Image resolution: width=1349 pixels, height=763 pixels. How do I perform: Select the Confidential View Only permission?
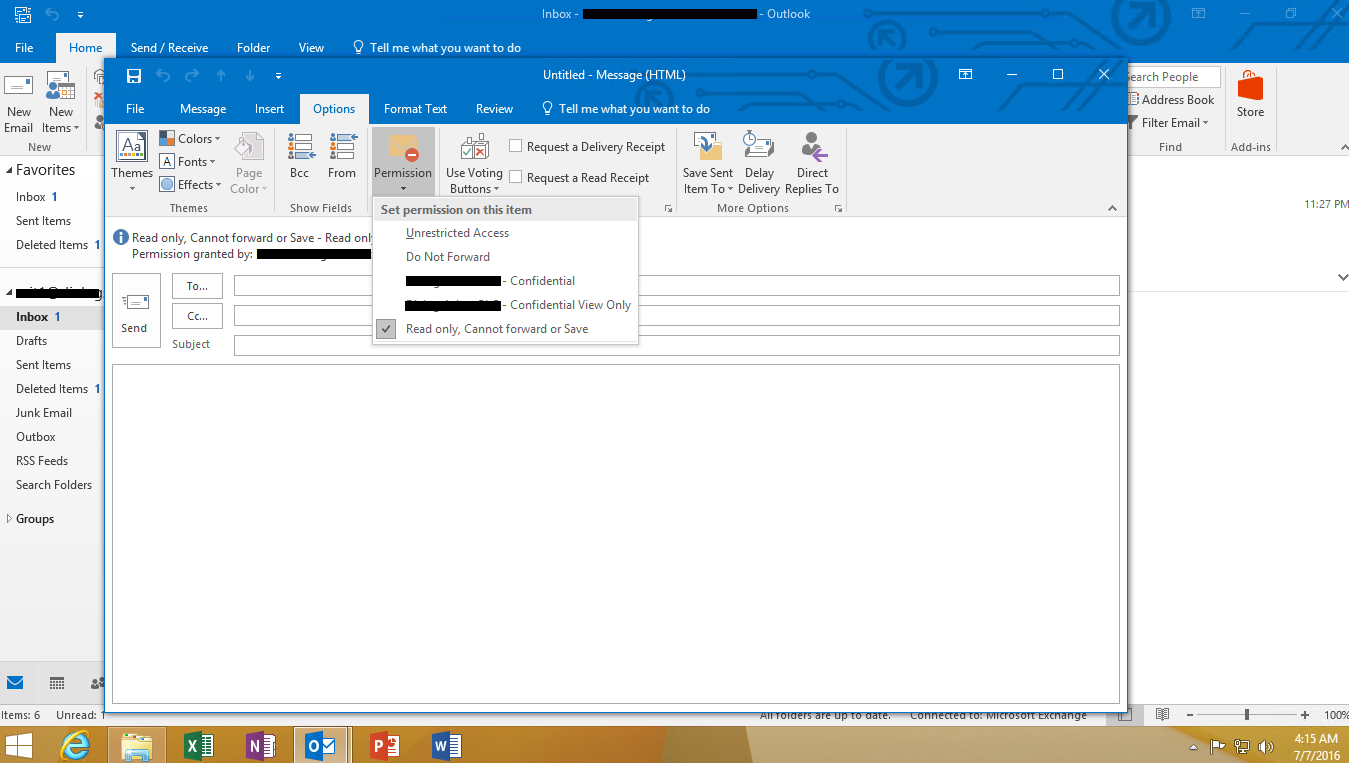(505, 305)
